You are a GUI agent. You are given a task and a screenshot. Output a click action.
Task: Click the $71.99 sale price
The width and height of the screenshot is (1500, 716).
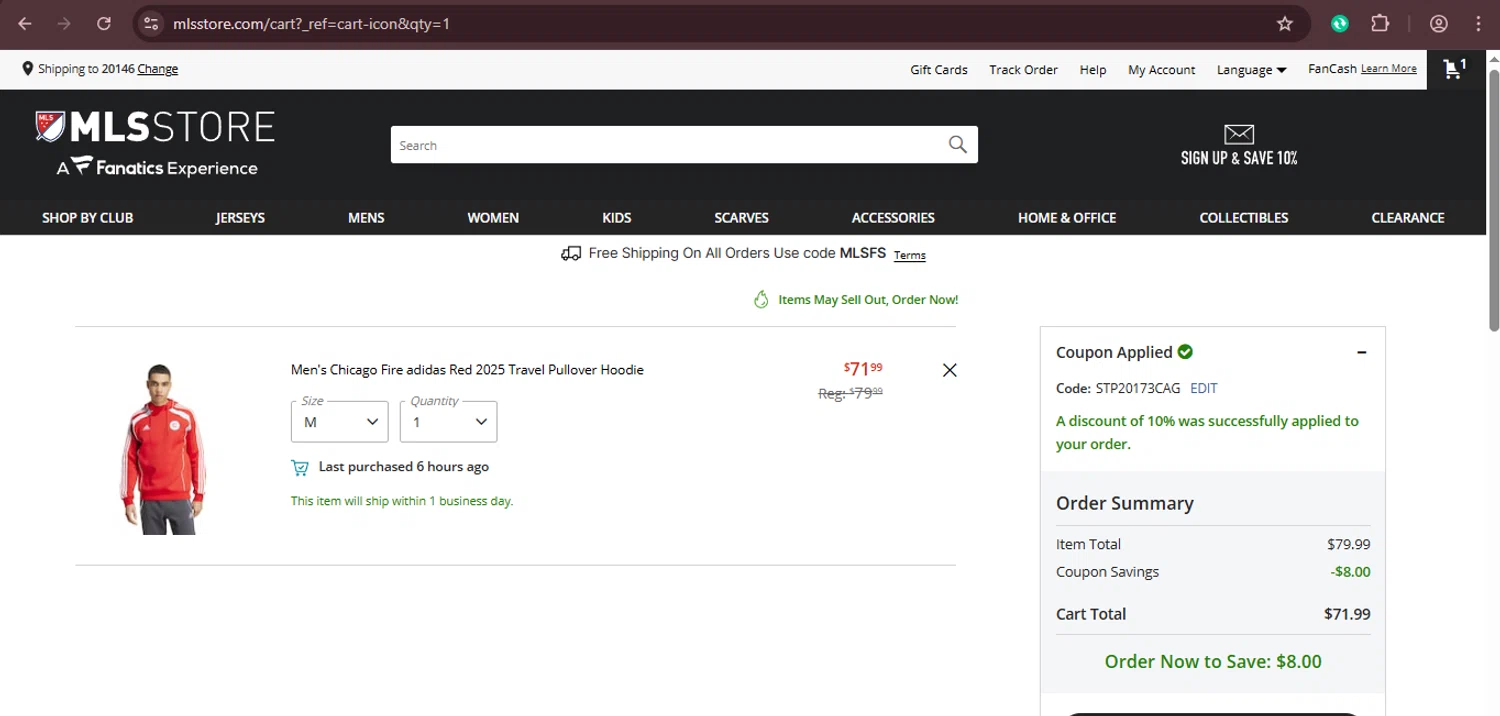click(863, 368)
